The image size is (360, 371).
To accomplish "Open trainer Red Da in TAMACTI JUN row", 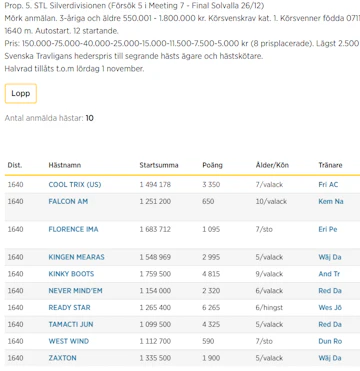I will 330,324.
